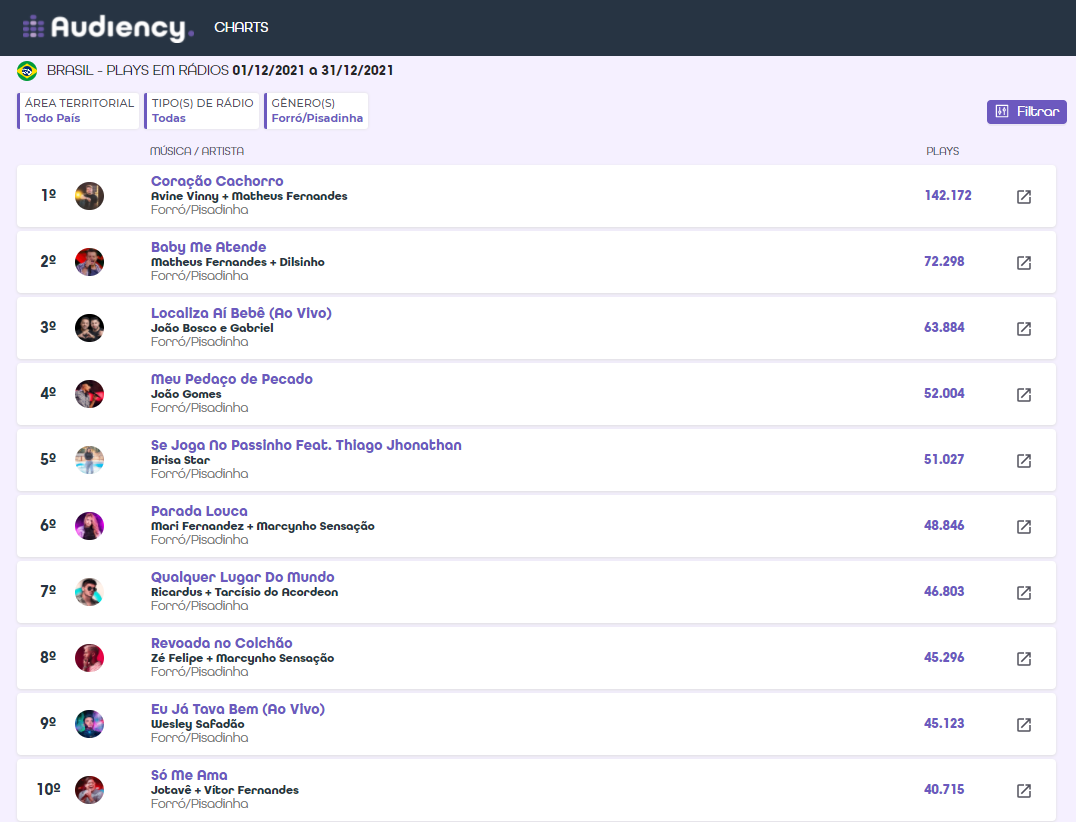Open the song Coração Cachorro

(217, 181)
